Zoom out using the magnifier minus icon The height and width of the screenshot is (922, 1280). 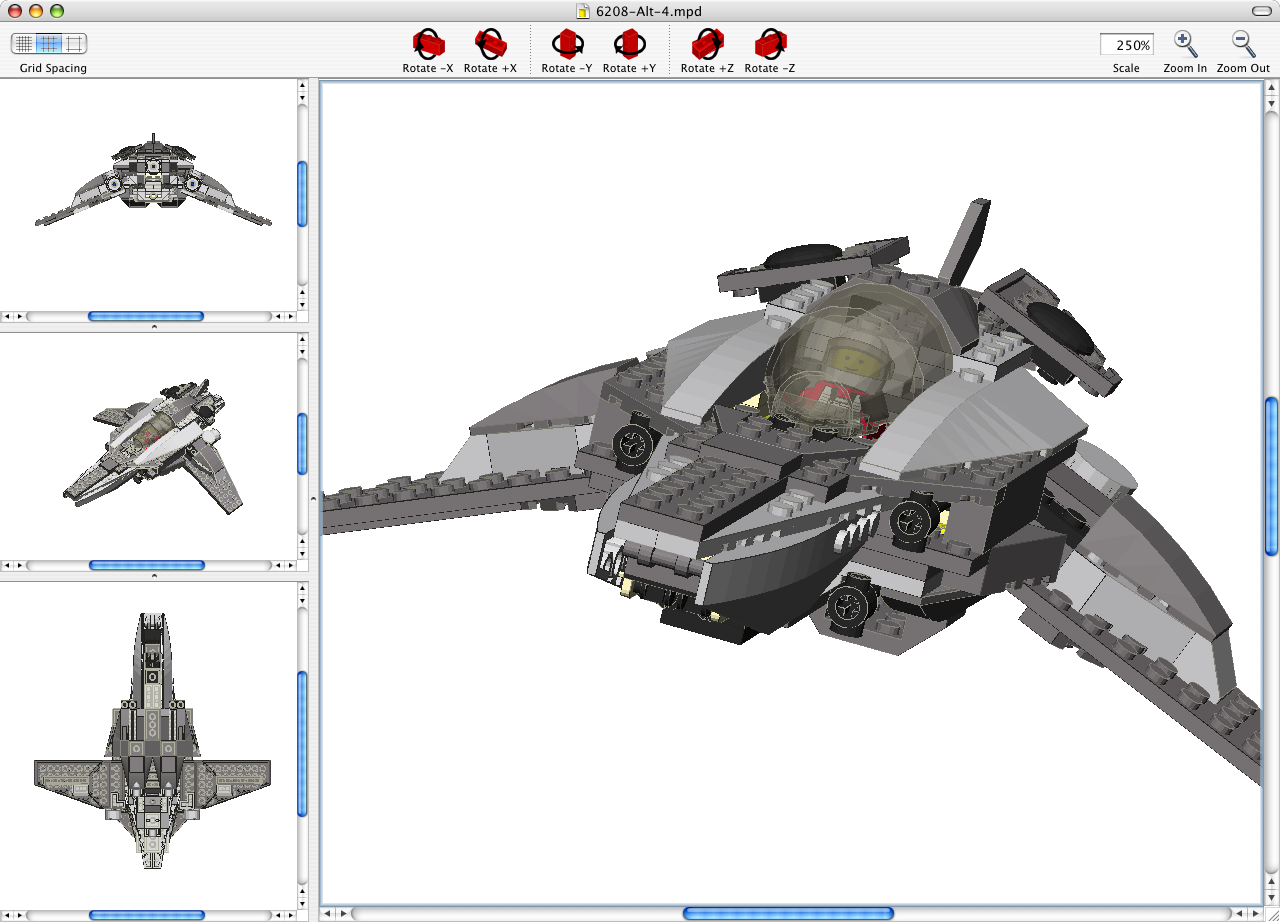click(x=1242, y=42)
